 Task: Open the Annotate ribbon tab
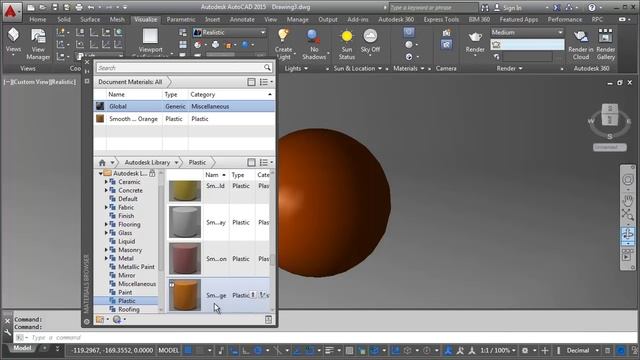pyautogui.click(x=242, y=20)
